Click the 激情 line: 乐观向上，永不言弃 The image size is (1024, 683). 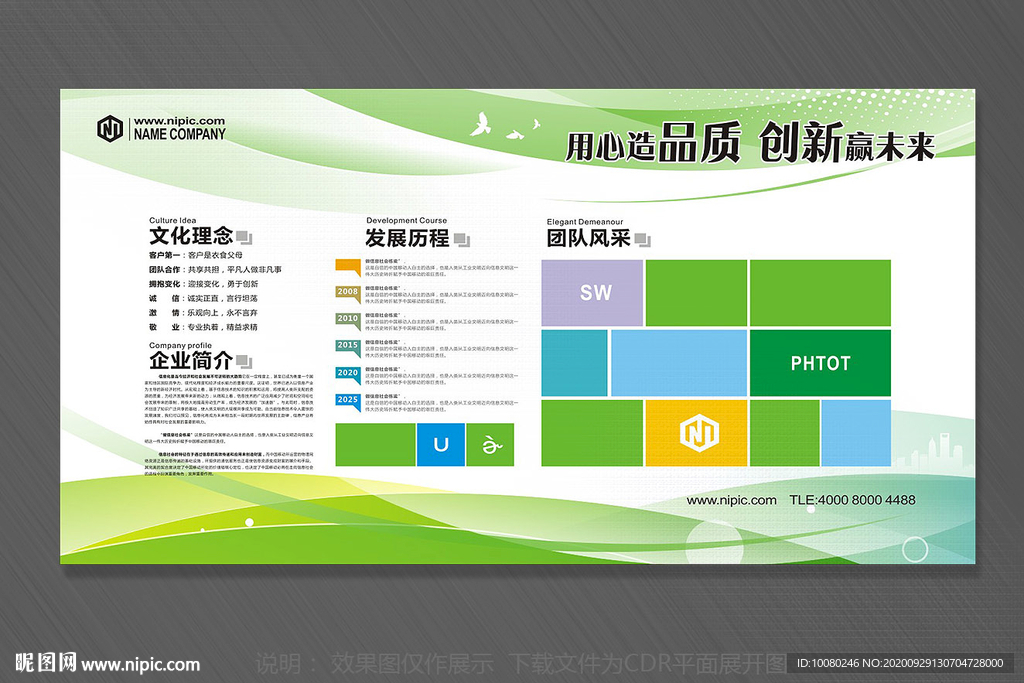click(203, 313)
